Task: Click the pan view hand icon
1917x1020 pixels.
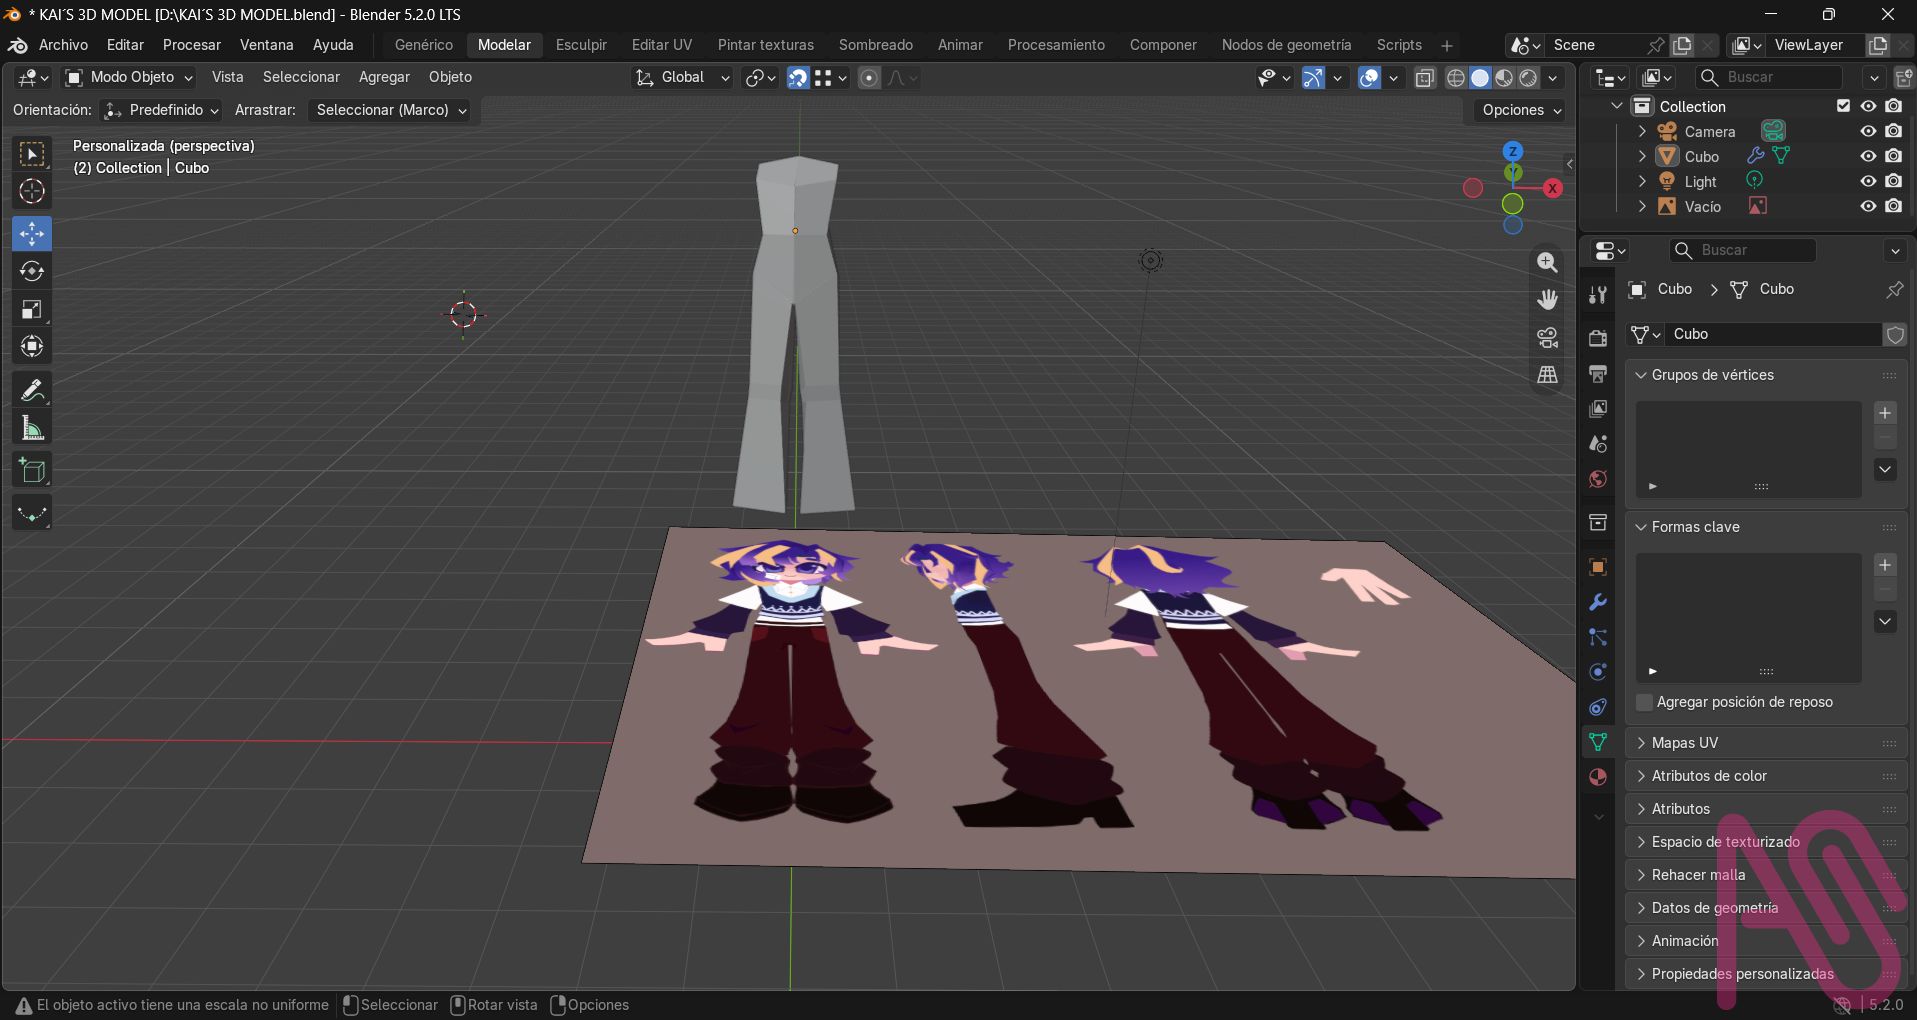Action: point(1547,300)
